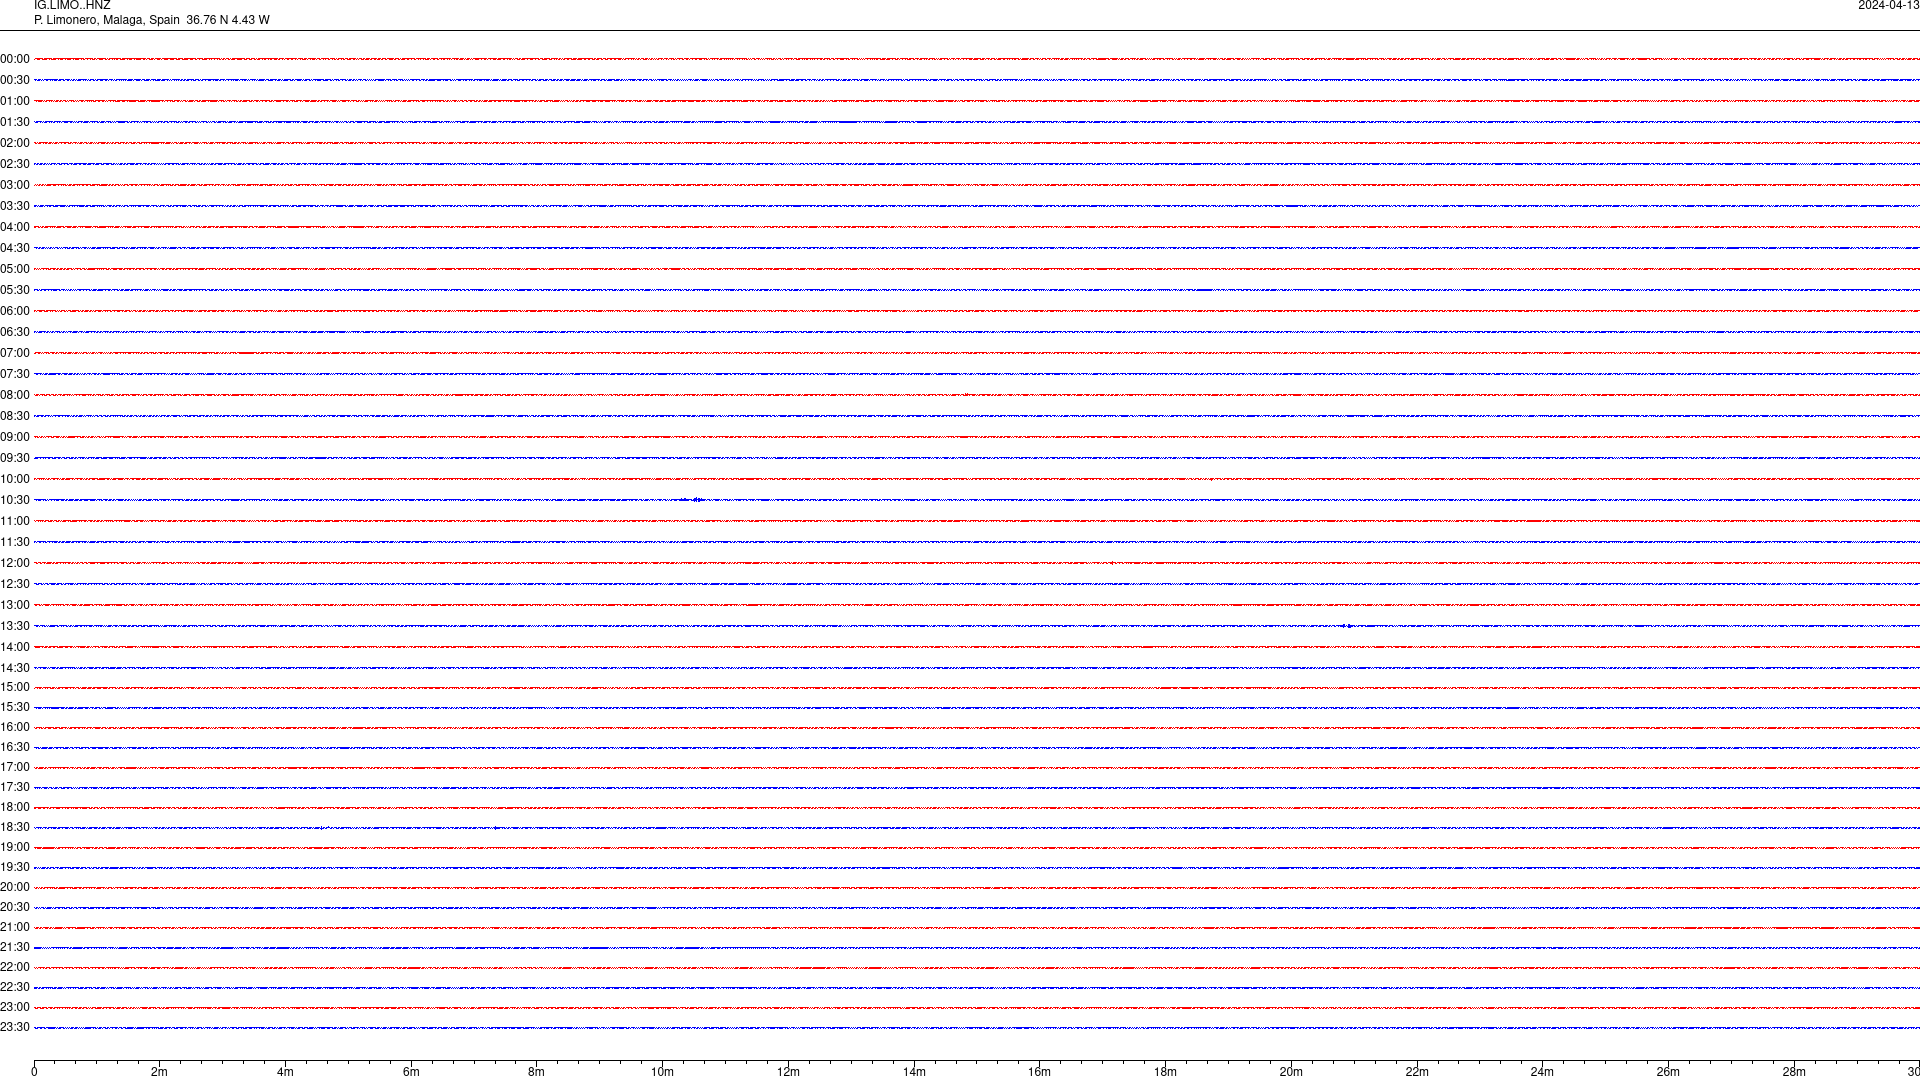Click the 10m tick label on time axis
This screenshot has width=1920, height=1080.
coord(662,1072)
